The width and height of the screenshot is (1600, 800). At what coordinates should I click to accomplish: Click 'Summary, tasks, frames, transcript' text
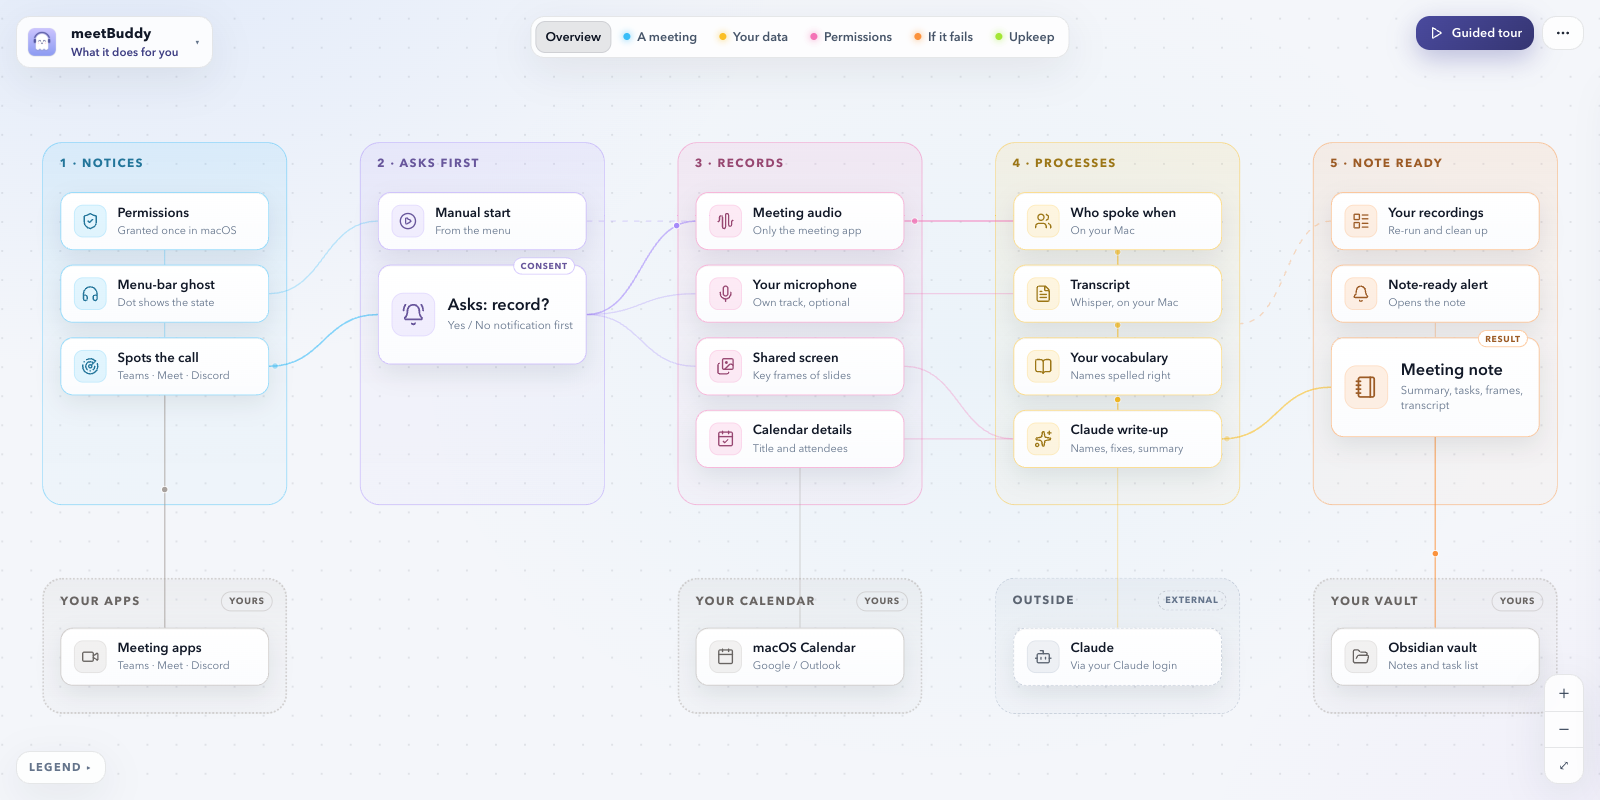(x=1461, y=398)
